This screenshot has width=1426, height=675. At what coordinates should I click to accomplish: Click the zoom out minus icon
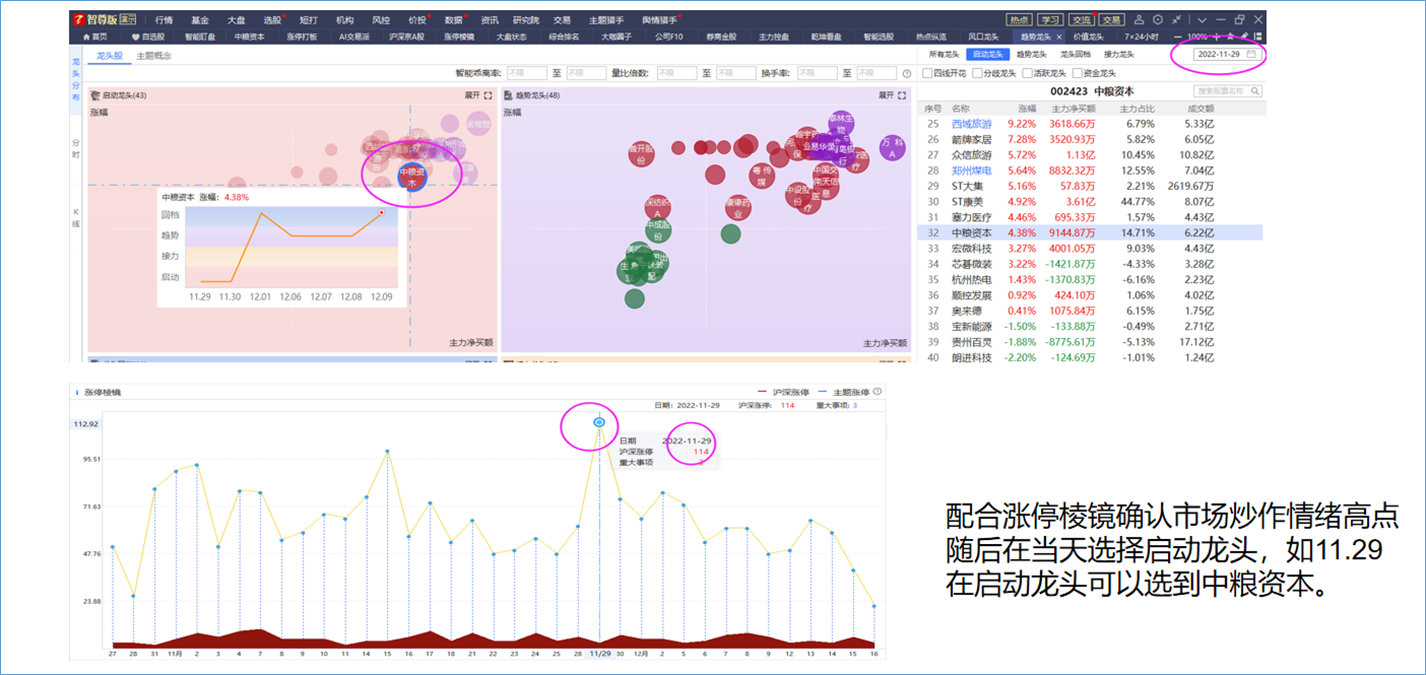1178,37
